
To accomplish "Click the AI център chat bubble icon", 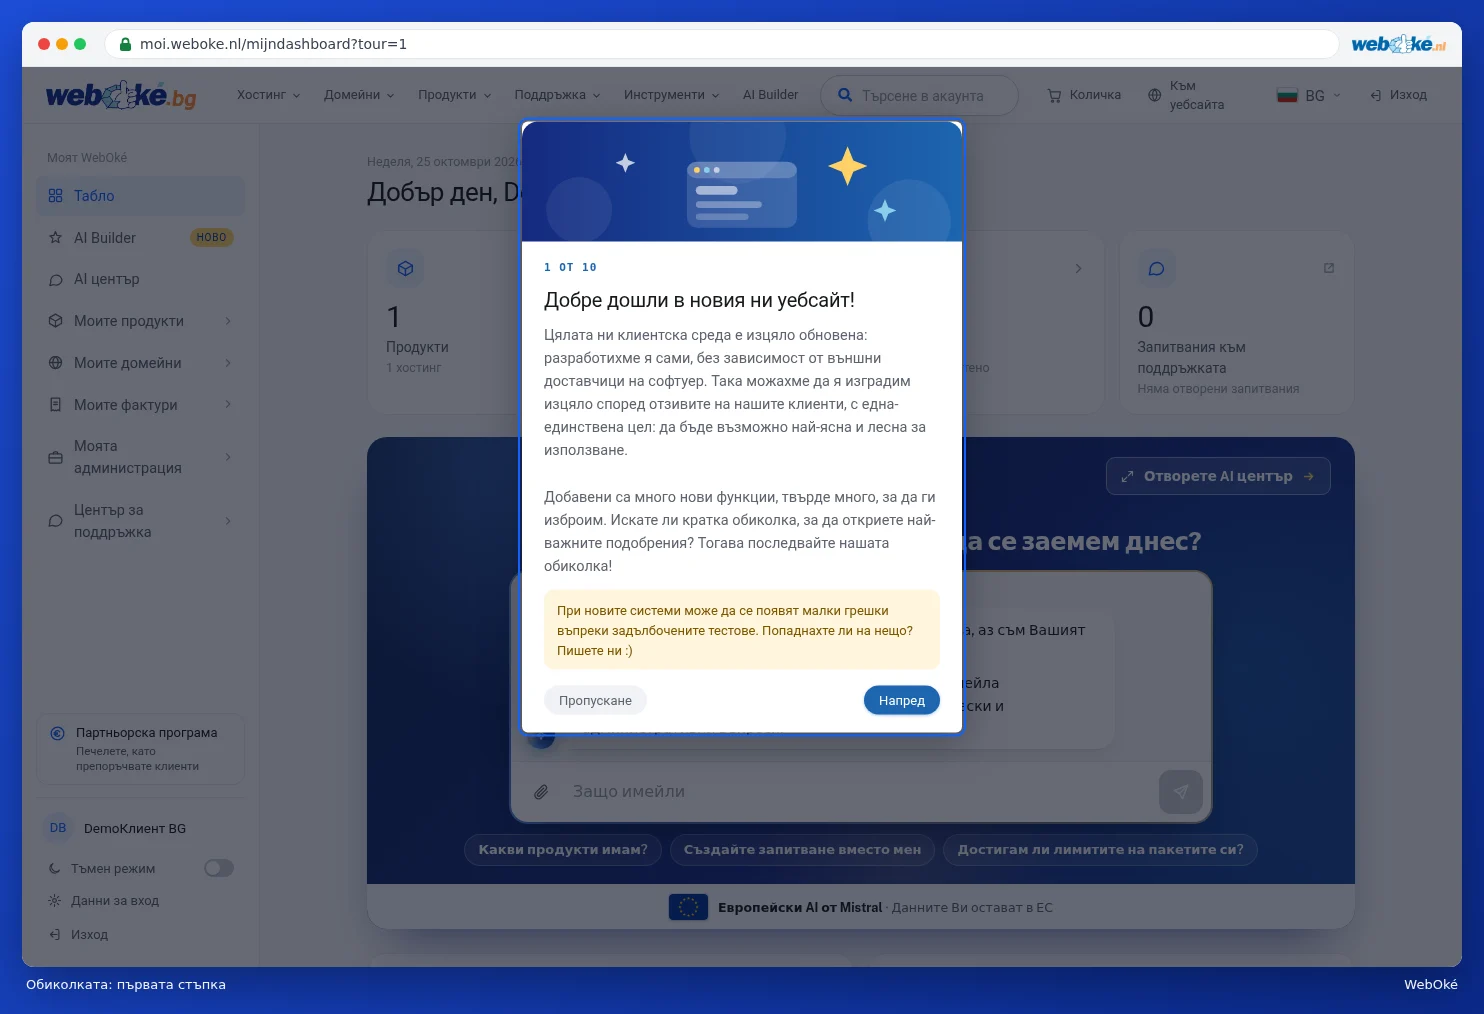I will 55,280.
